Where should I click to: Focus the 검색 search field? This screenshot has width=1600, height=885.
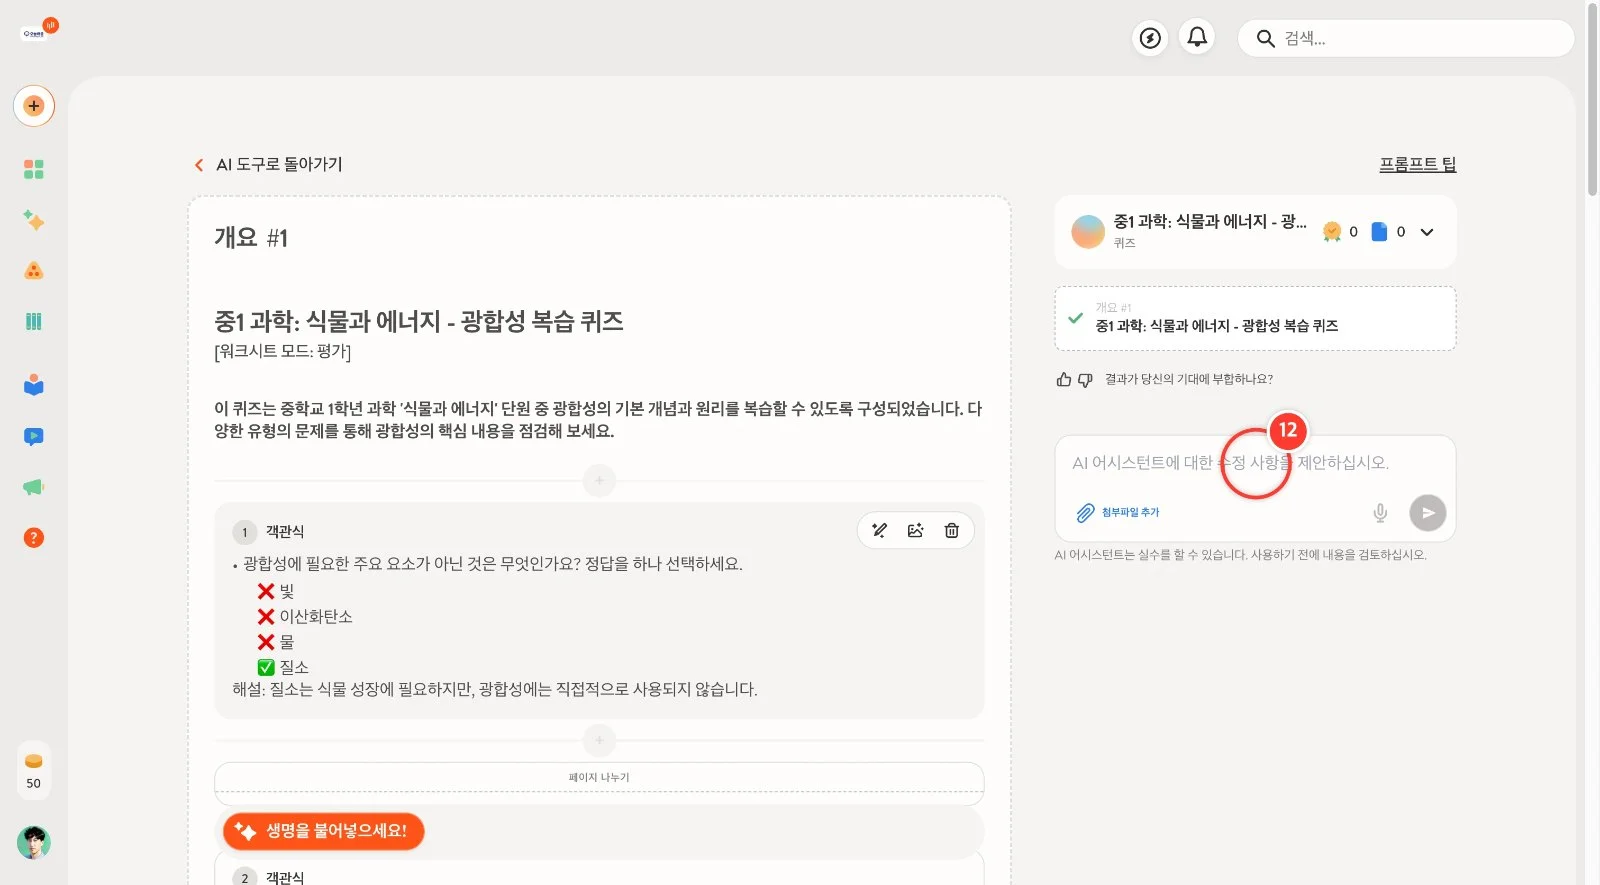(1406, 38)
